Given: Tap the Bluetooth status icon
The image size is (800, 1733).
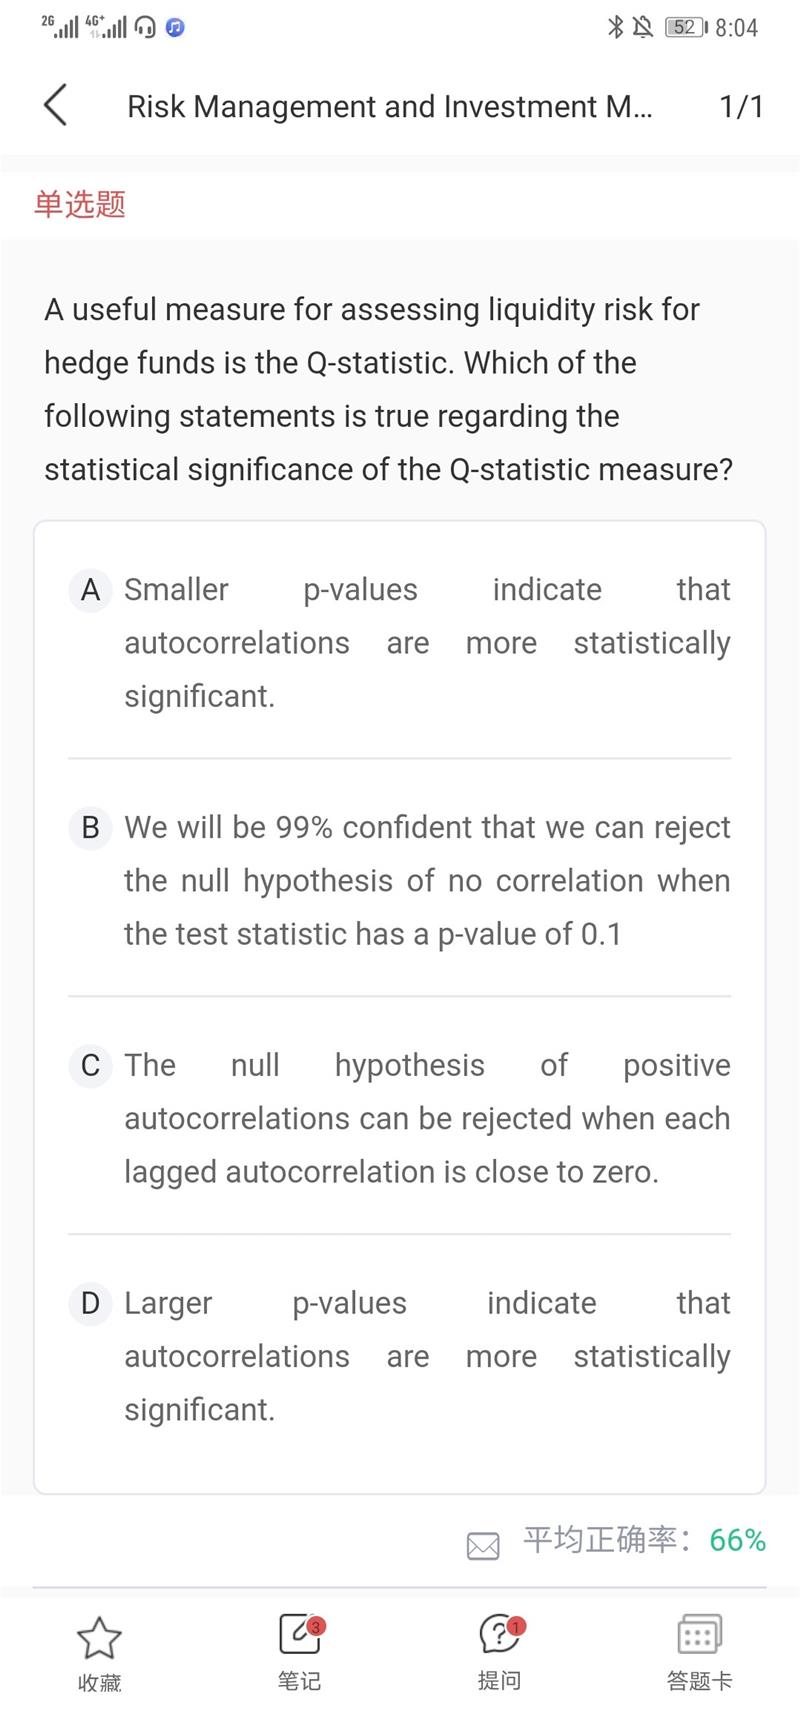Looking at the screenshot, I should (615, 27).
